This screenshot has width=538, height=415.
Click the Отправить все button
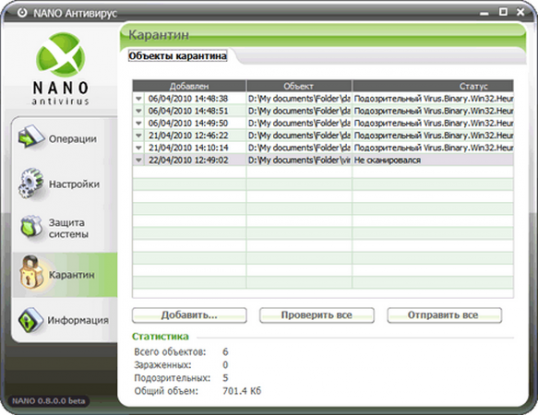pyautogui.click(x=444, y=315)
